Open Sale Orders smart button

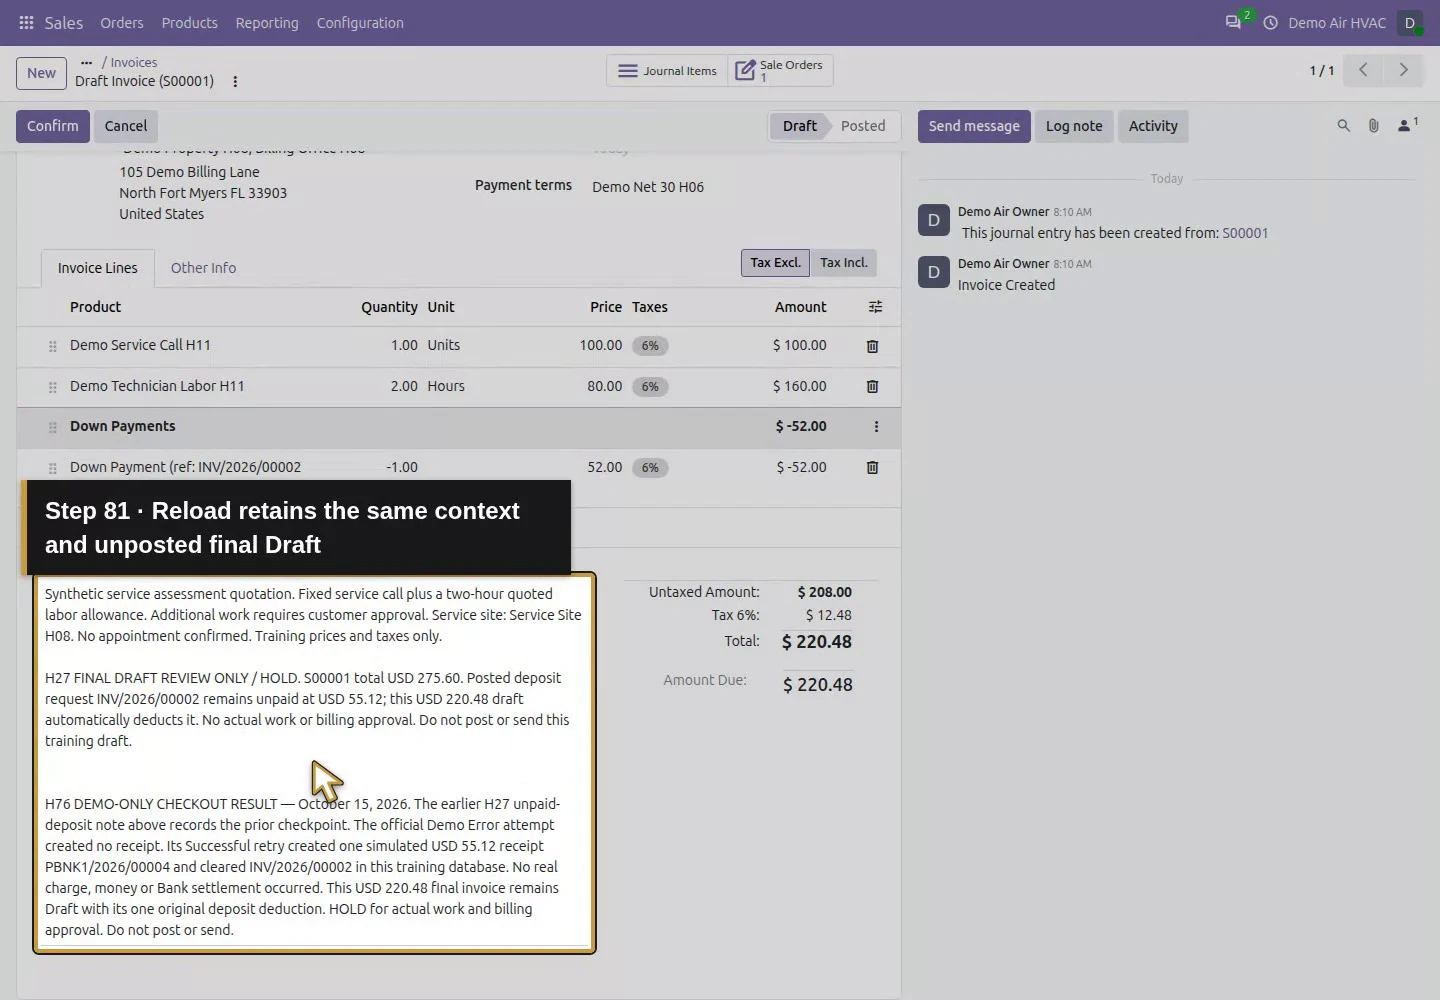780,71
